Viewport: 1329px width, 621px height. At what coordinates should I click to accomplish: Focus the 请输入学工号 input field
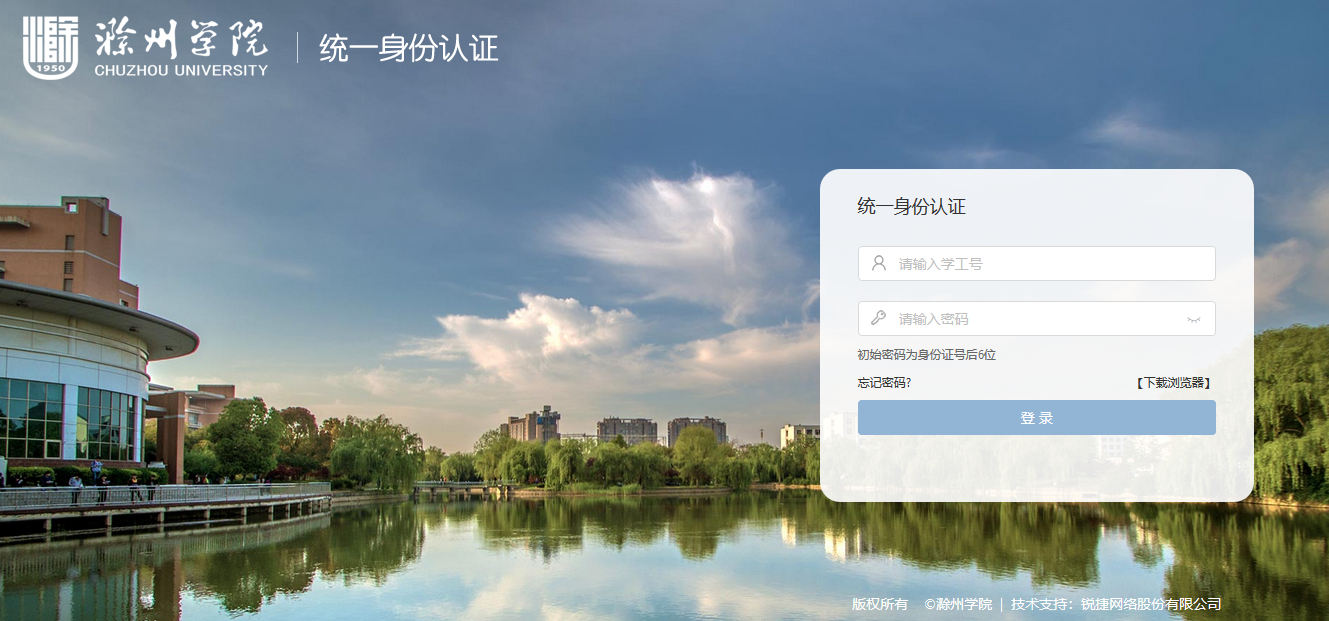1036,263
